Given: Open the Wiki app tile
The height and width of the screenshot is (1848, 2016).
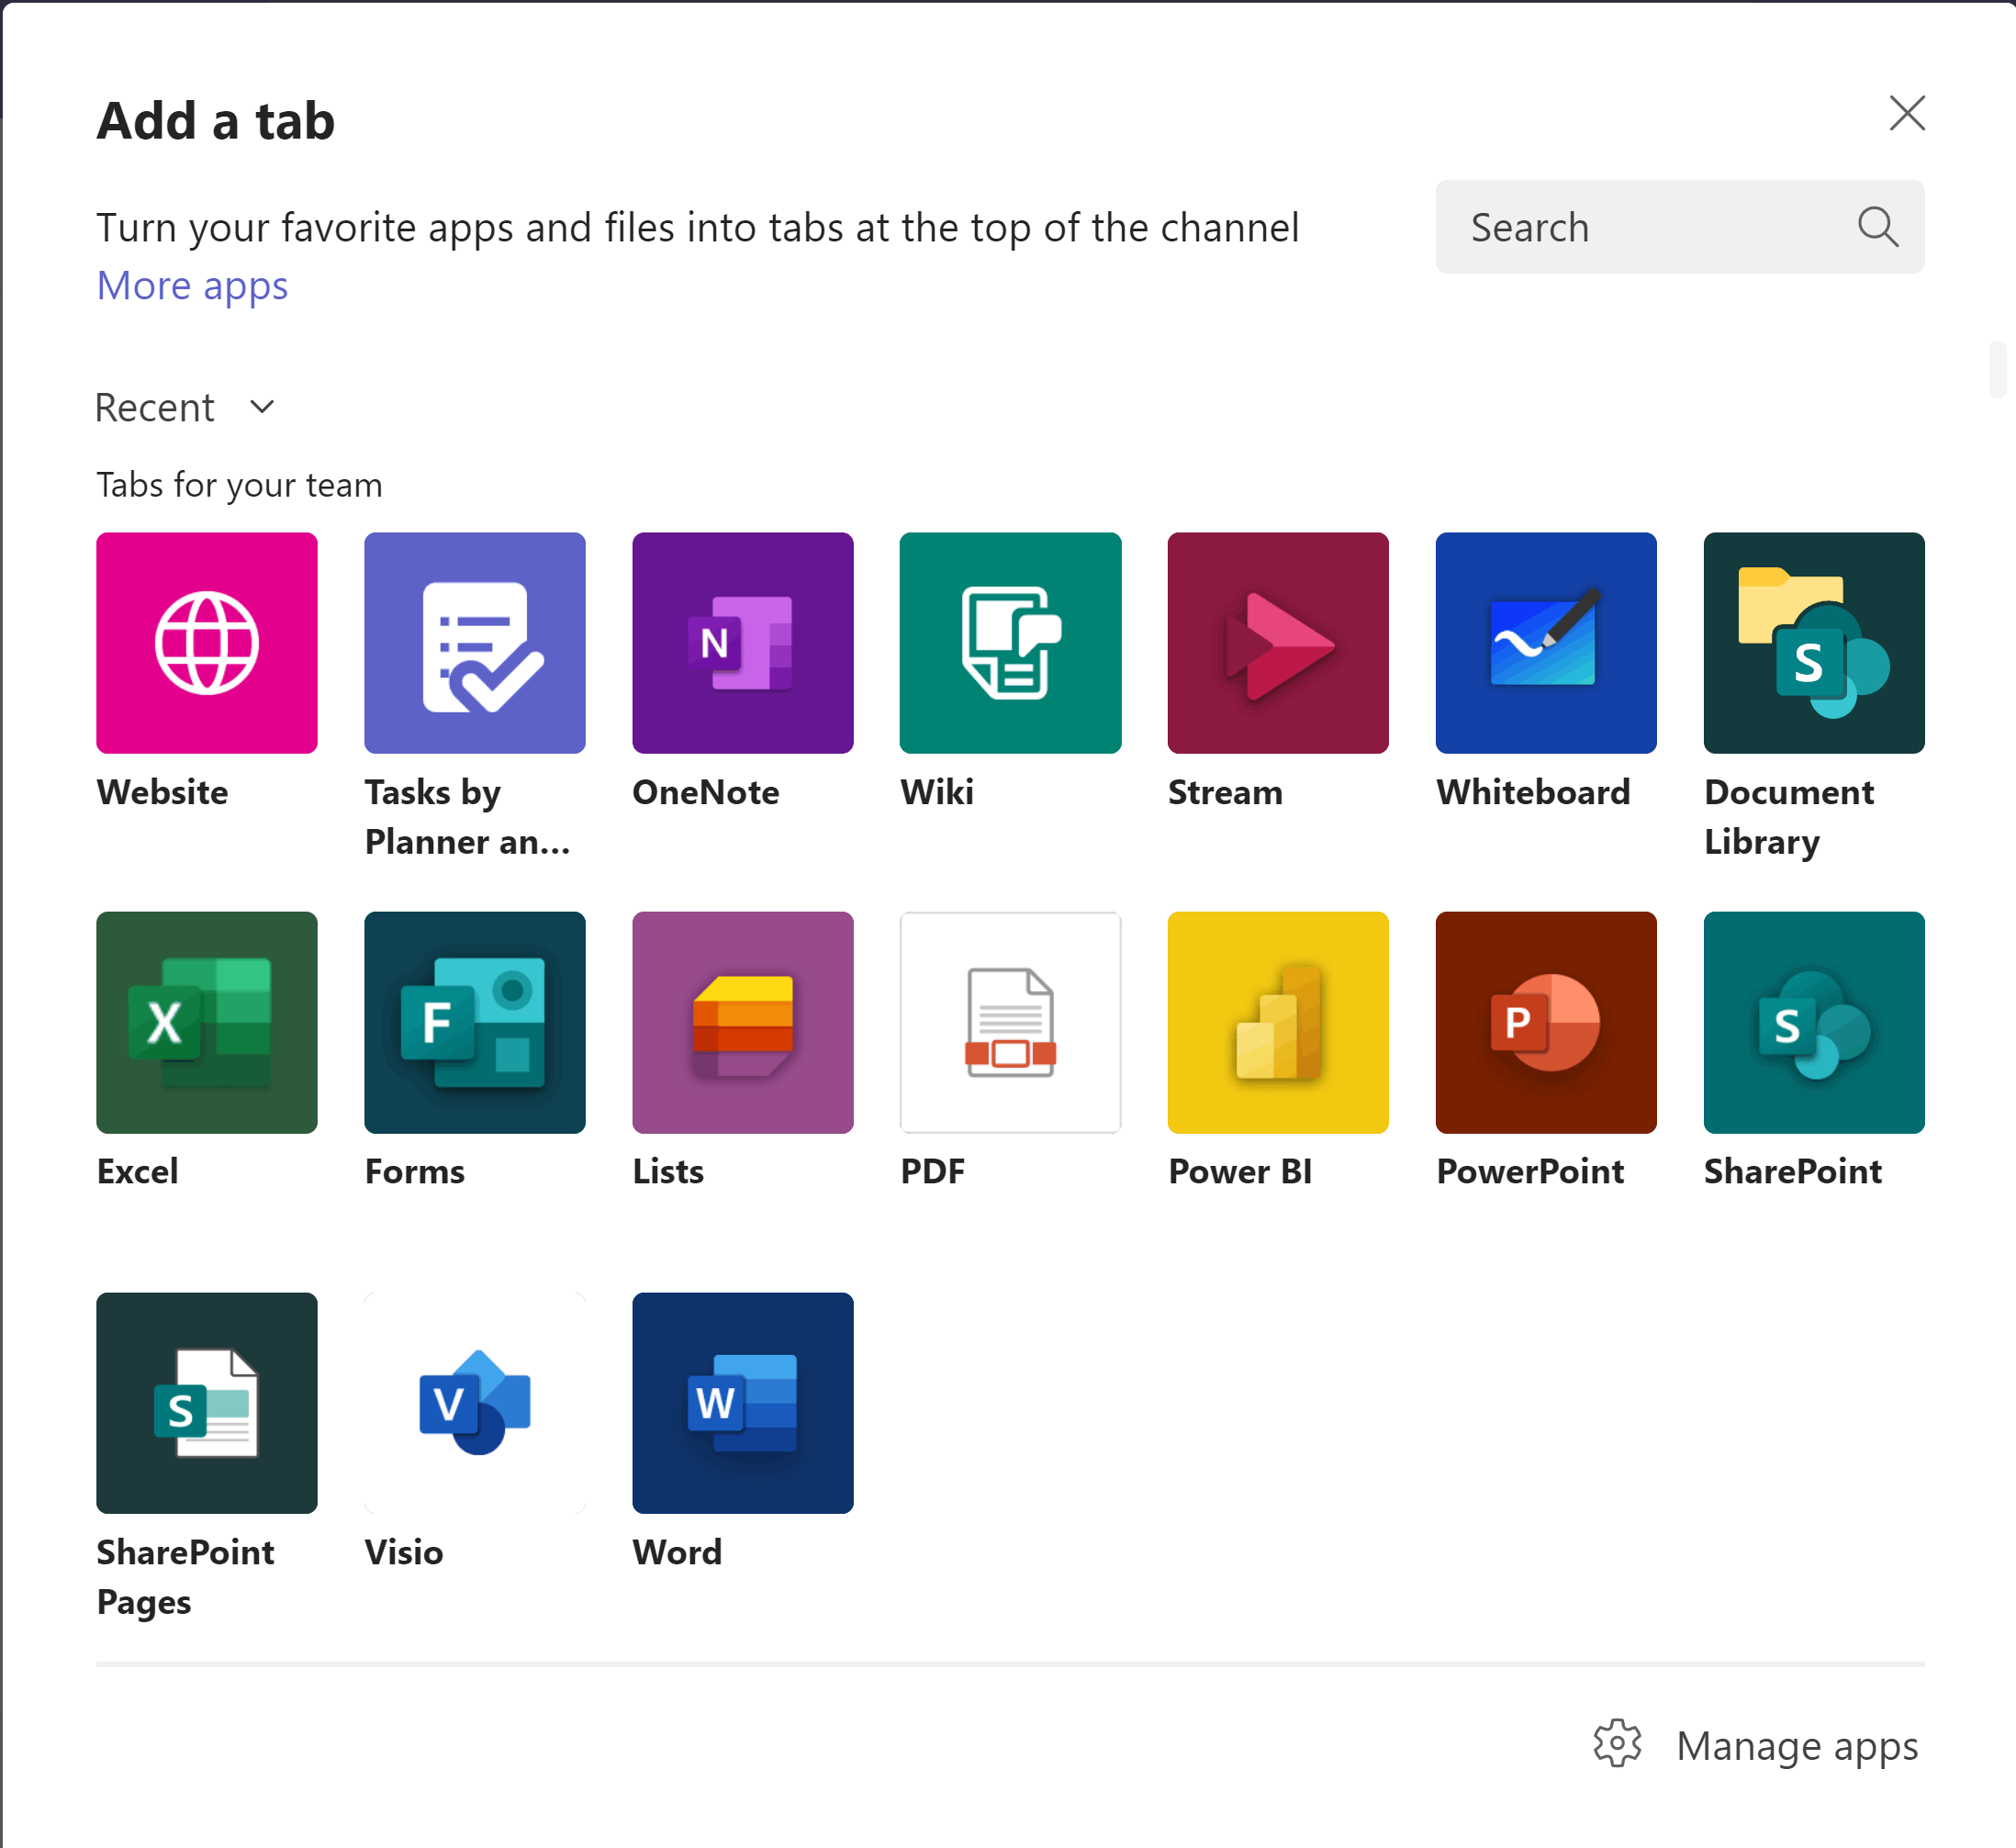Looking at the screenshot, I should [1010, 643].
